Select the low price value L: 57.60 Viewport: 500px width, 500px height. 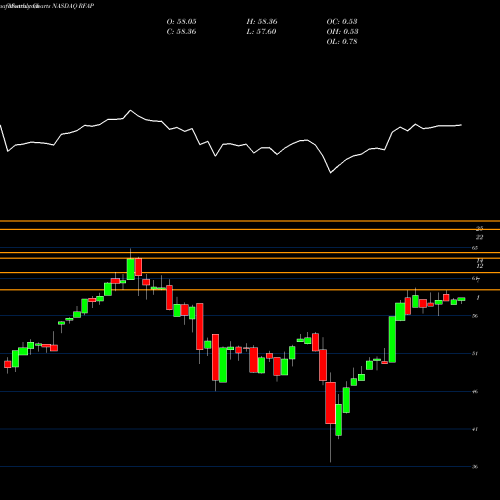click(261, 32)
